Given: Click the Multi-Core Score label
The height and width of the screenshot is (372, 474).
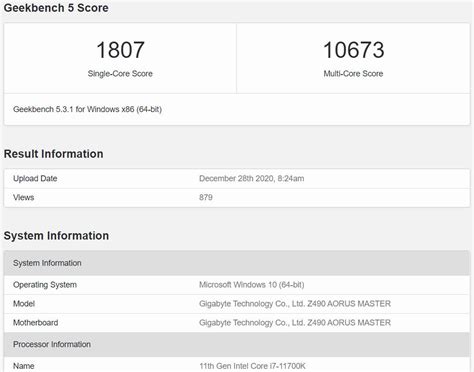Looking at the screenshot, I should (353, 74).
